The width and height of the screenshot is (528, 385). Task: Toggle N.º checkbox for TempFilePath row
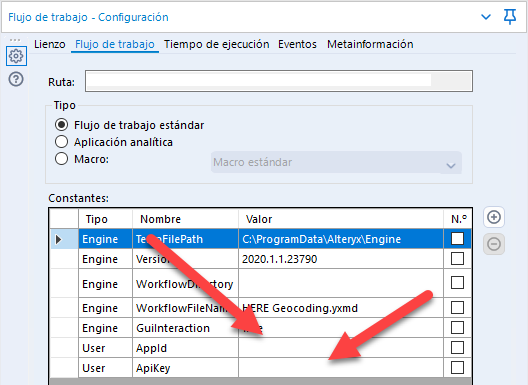(457, 238)
